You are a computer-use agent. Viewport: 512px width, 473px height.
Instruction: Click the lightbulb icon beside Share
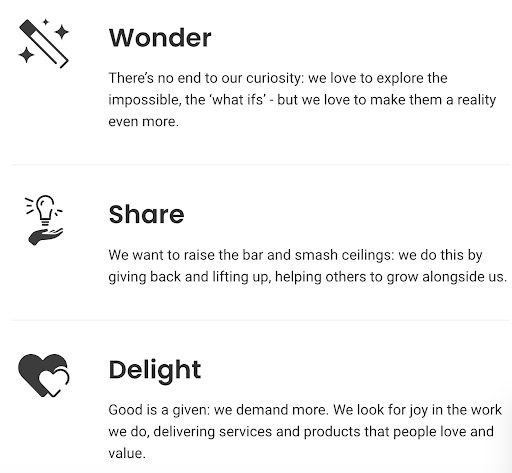pyautogui.click(x=44, y=209)
